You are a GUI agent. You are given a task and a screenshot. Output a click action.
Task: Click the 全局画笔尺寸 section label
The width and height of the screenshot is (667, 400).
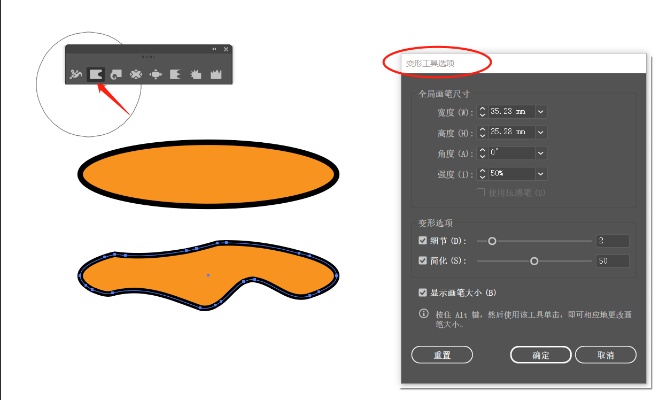point(444,94)
